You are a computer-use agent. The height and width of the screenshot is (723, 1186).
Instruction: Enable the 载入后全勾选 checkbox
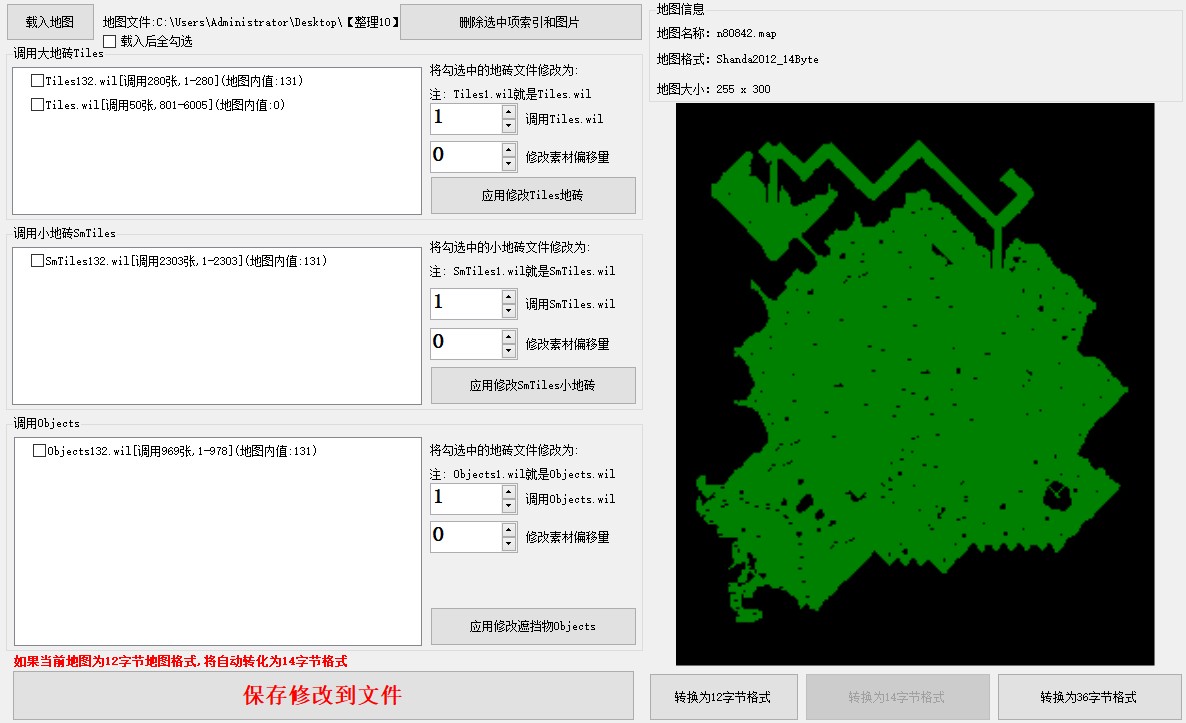tap(110, 41)
